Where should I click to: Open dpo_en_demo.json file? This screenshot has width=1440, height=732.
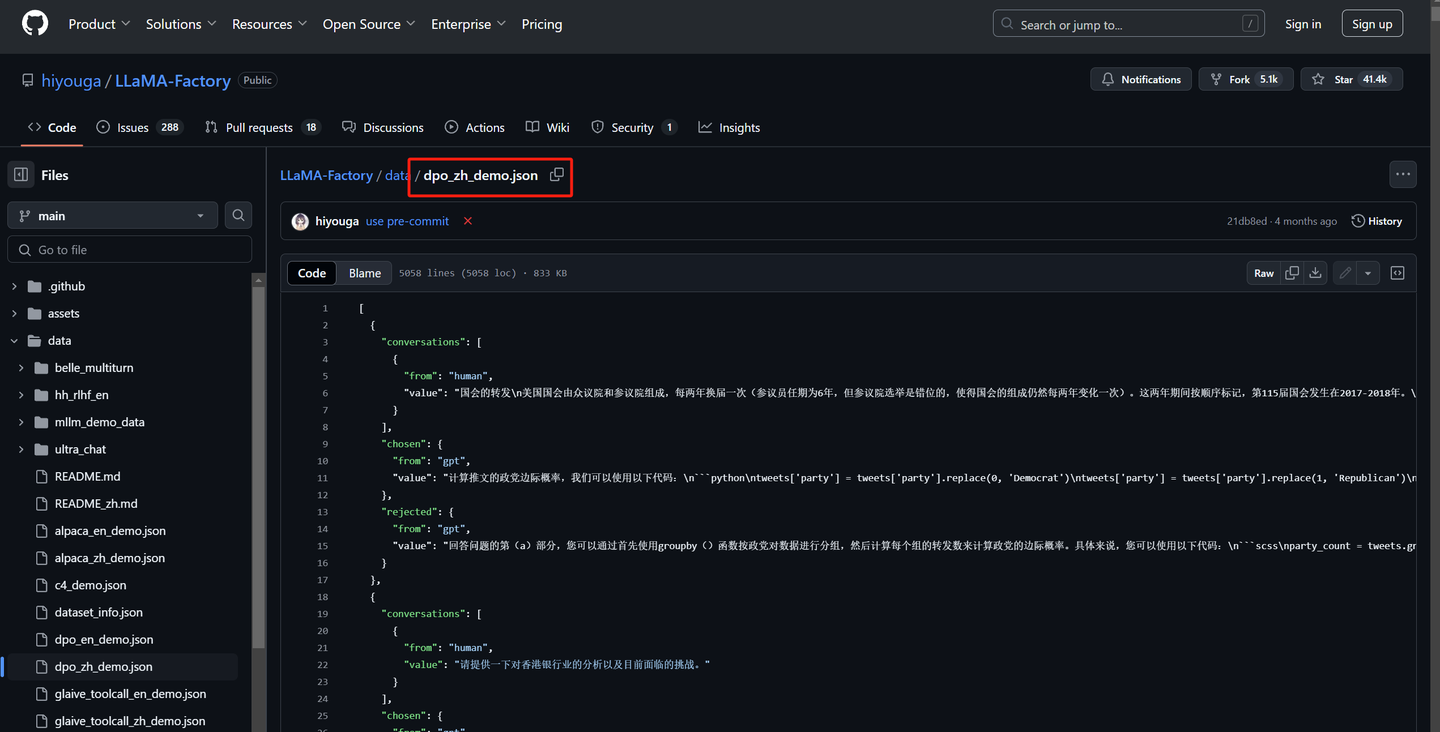[x=104, y=639]
